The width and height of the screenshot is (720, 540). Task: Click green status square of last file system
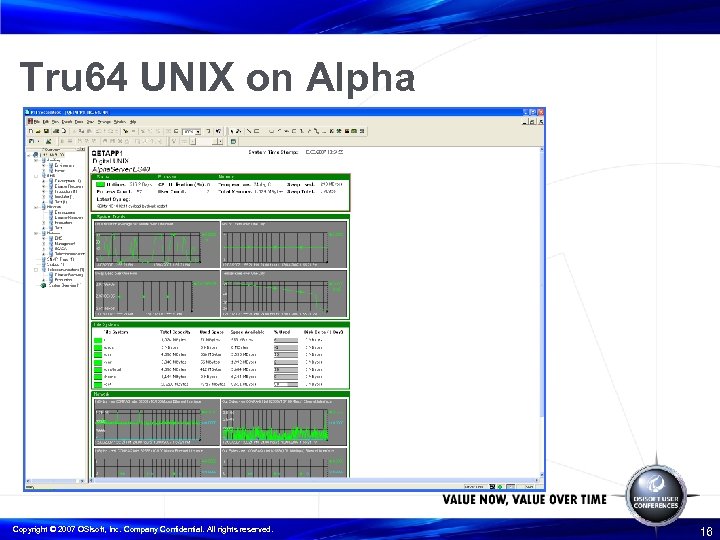tap(98, 384)
